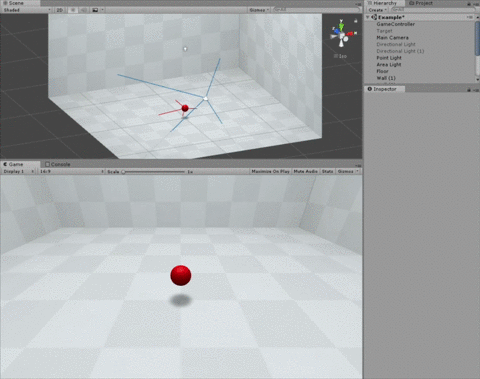The height and width of the screenshot is (379, 480).
Task: Select Area Light in Hierarchy
Action: (x=389, y=65)
